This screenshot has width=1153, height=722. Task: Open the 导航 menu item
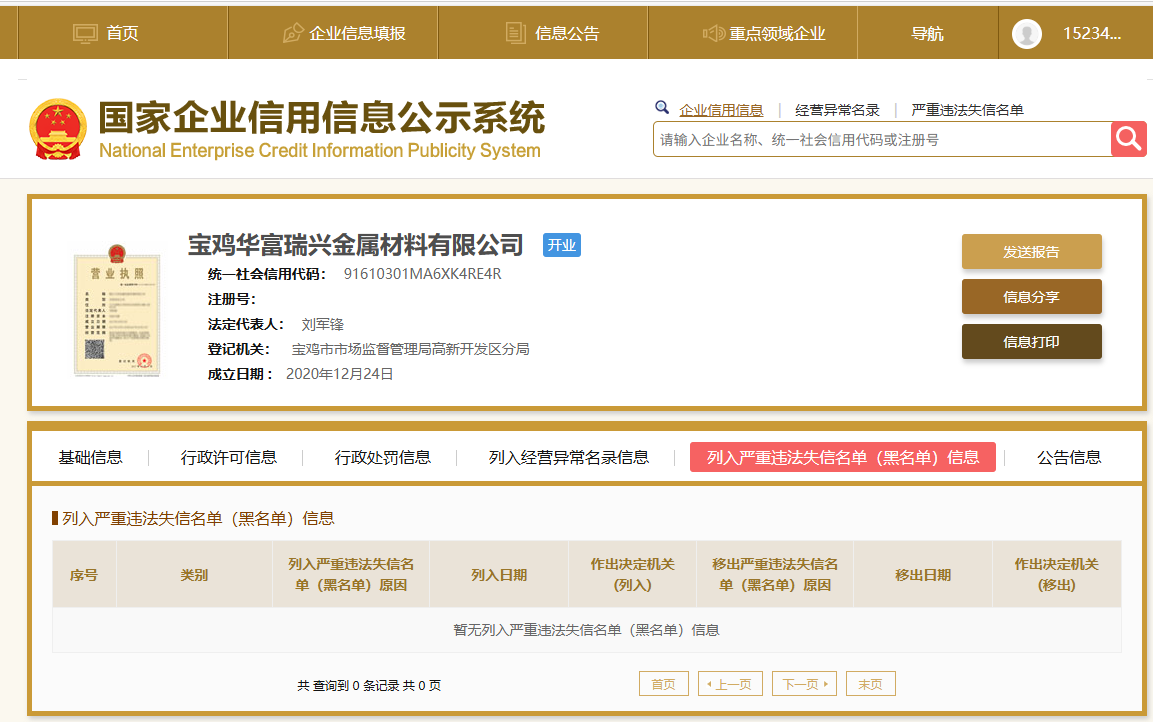pyautogui.click(x=927, y=34)
